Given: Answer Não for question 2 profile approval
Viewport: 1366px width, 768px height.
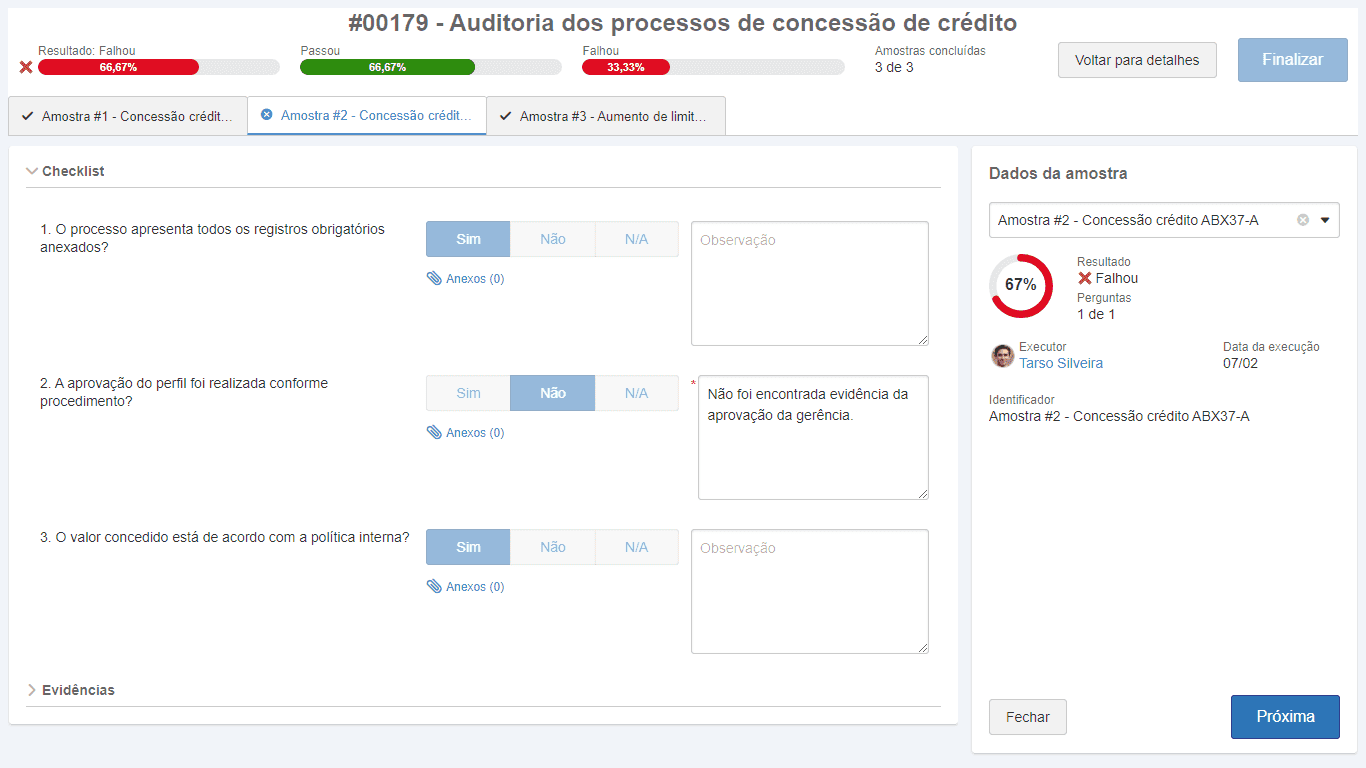Looking at the screenshot, I should [x=553, y=393].
